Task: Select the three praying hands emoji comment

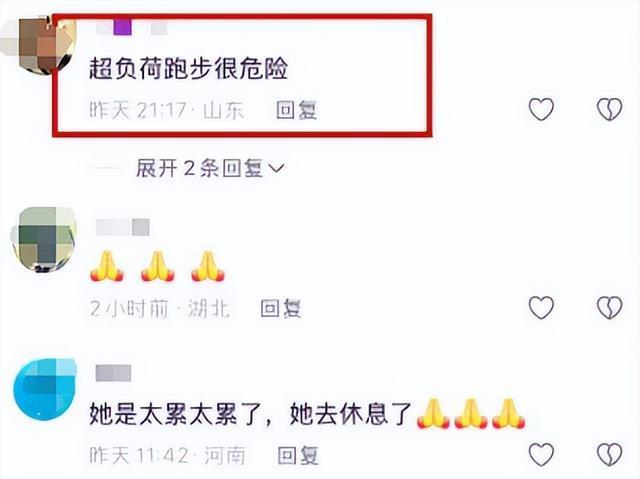Action: [158, 267]
